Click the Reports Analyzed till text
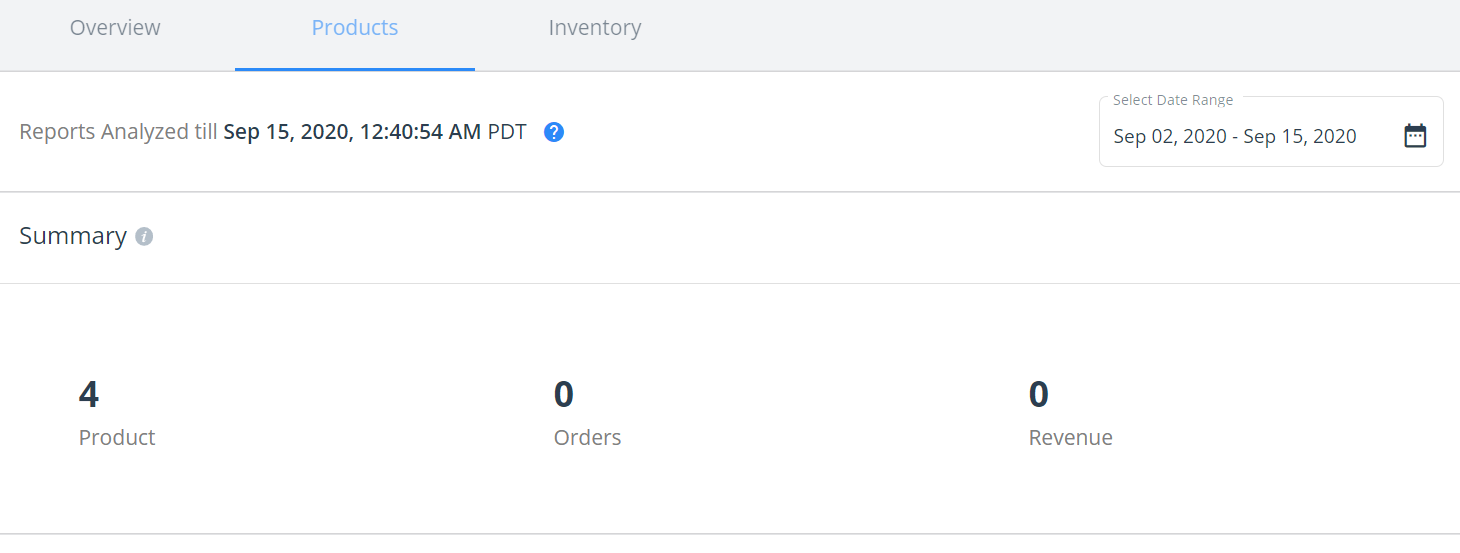Image resolution: width=1460 pixels, height=553 pixels. point(118,132)
